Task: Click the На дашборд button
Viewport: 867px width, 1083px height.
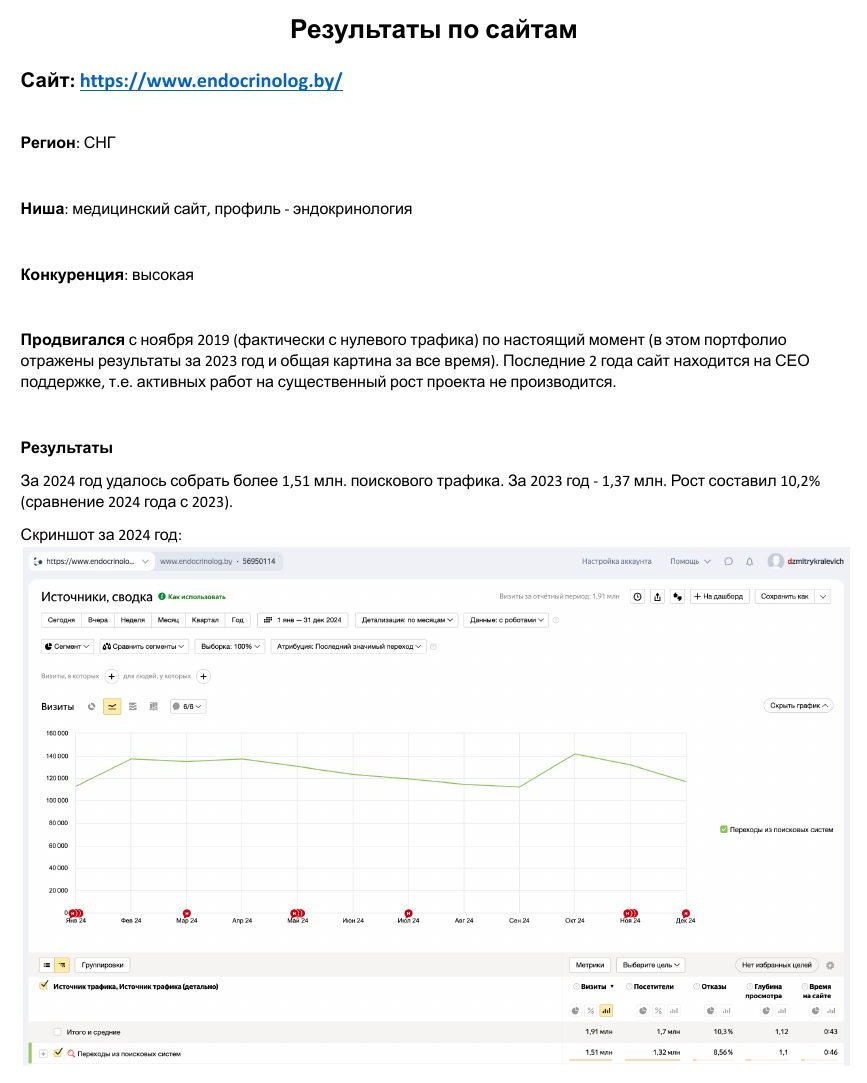Action: [x=718, y=597]
